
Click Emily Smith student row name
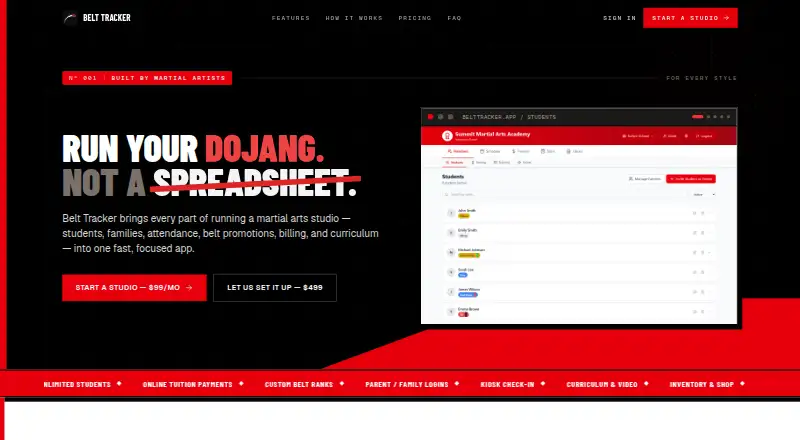tap(467, 230)
